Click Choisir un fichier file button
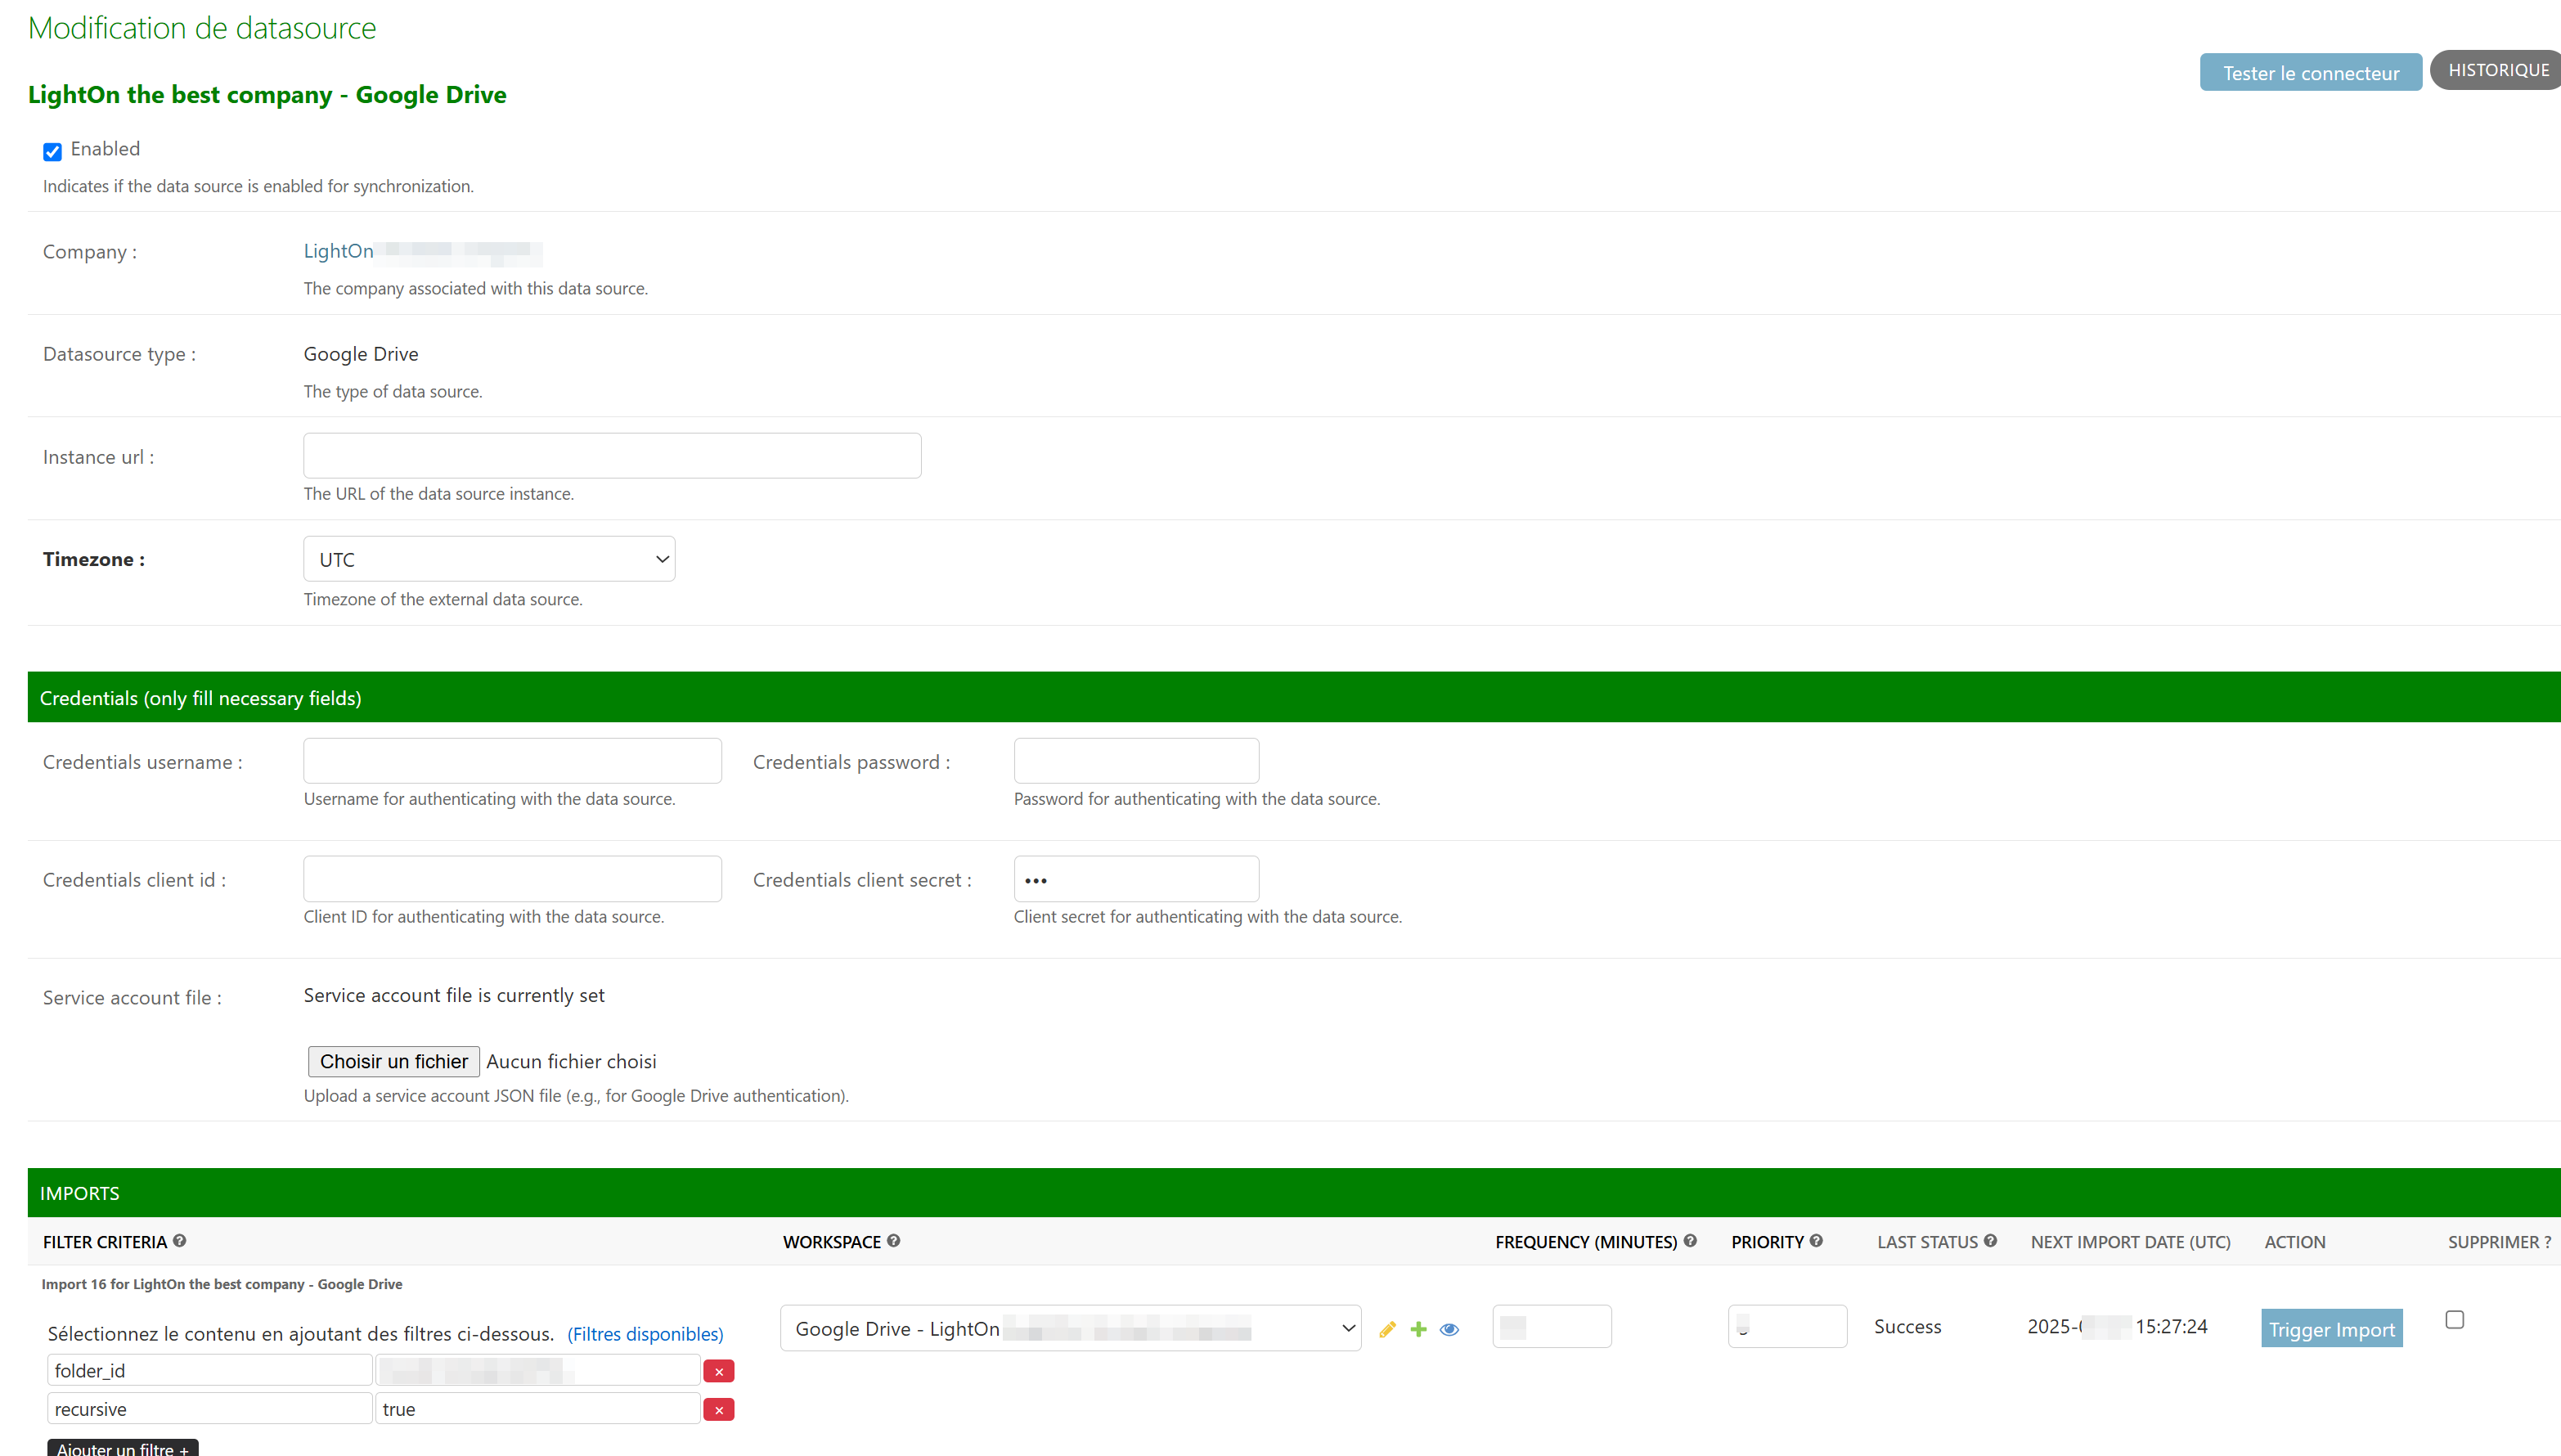This screenshot has width=2561, height=1456. 393,1061
